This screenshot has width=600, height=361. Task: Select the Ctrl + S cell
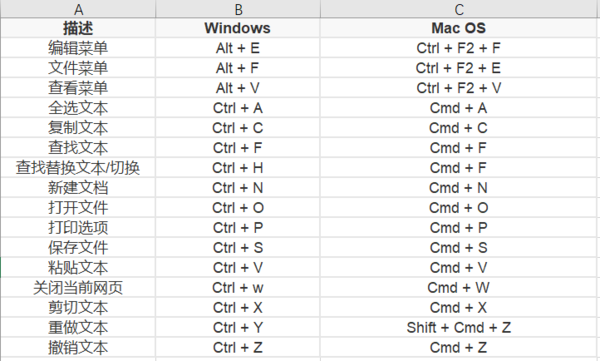(x=238, y=247)
